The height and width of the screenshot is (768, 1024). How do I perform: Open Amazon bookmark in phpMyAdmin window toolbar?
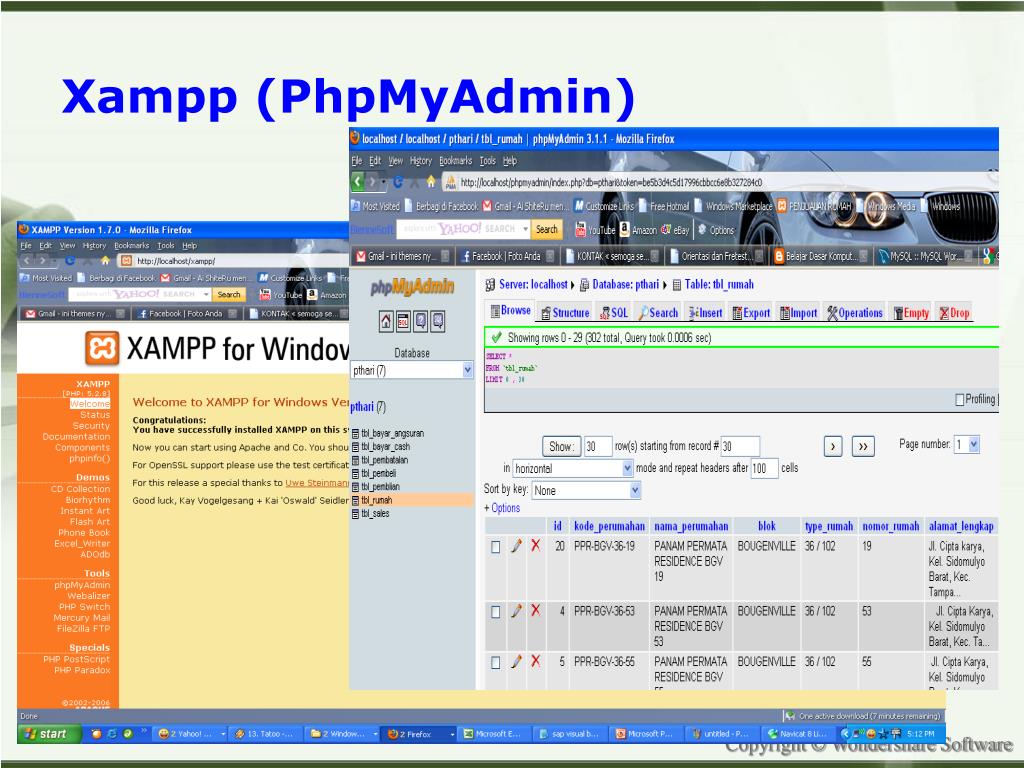[x=638, y=229]
